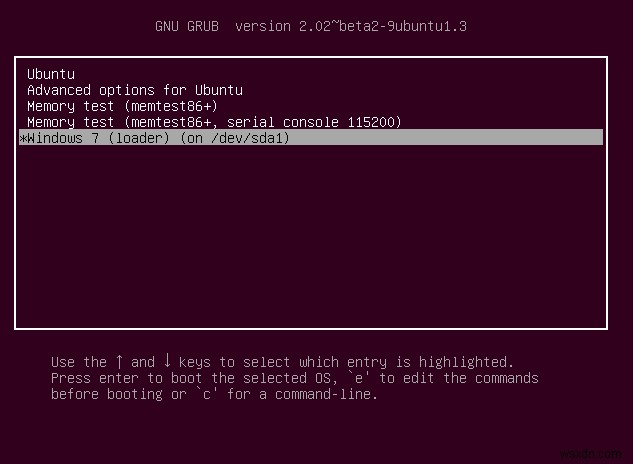633x464 pixels.
Task: Boot the highlighted Windows 7 (loader) entry
Action: click(x=160, y=138)
